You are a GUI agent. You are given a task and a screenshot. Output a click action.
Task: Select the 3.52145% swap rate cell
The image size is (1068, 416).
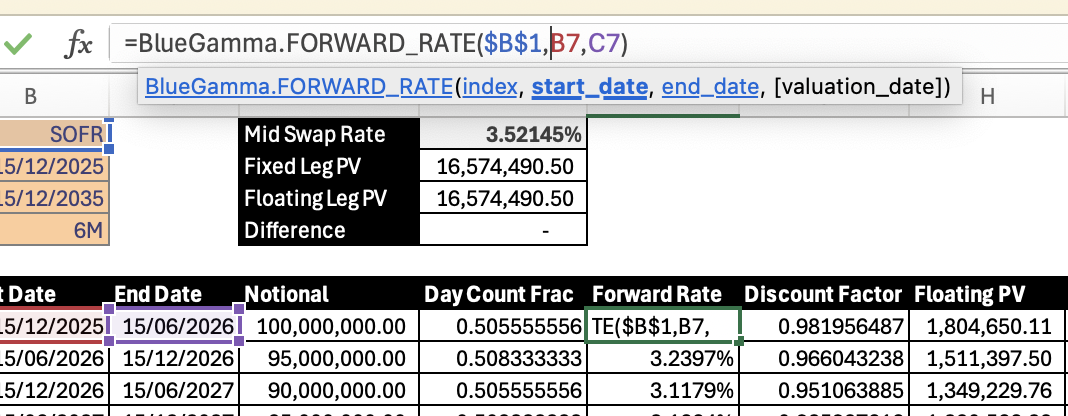click(503, 134)
